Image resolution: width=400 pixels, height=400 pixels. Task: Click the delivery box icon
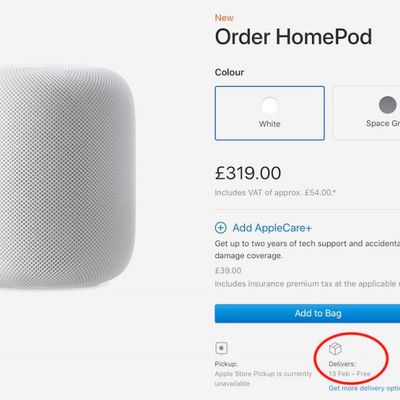[x=335, y=349]
